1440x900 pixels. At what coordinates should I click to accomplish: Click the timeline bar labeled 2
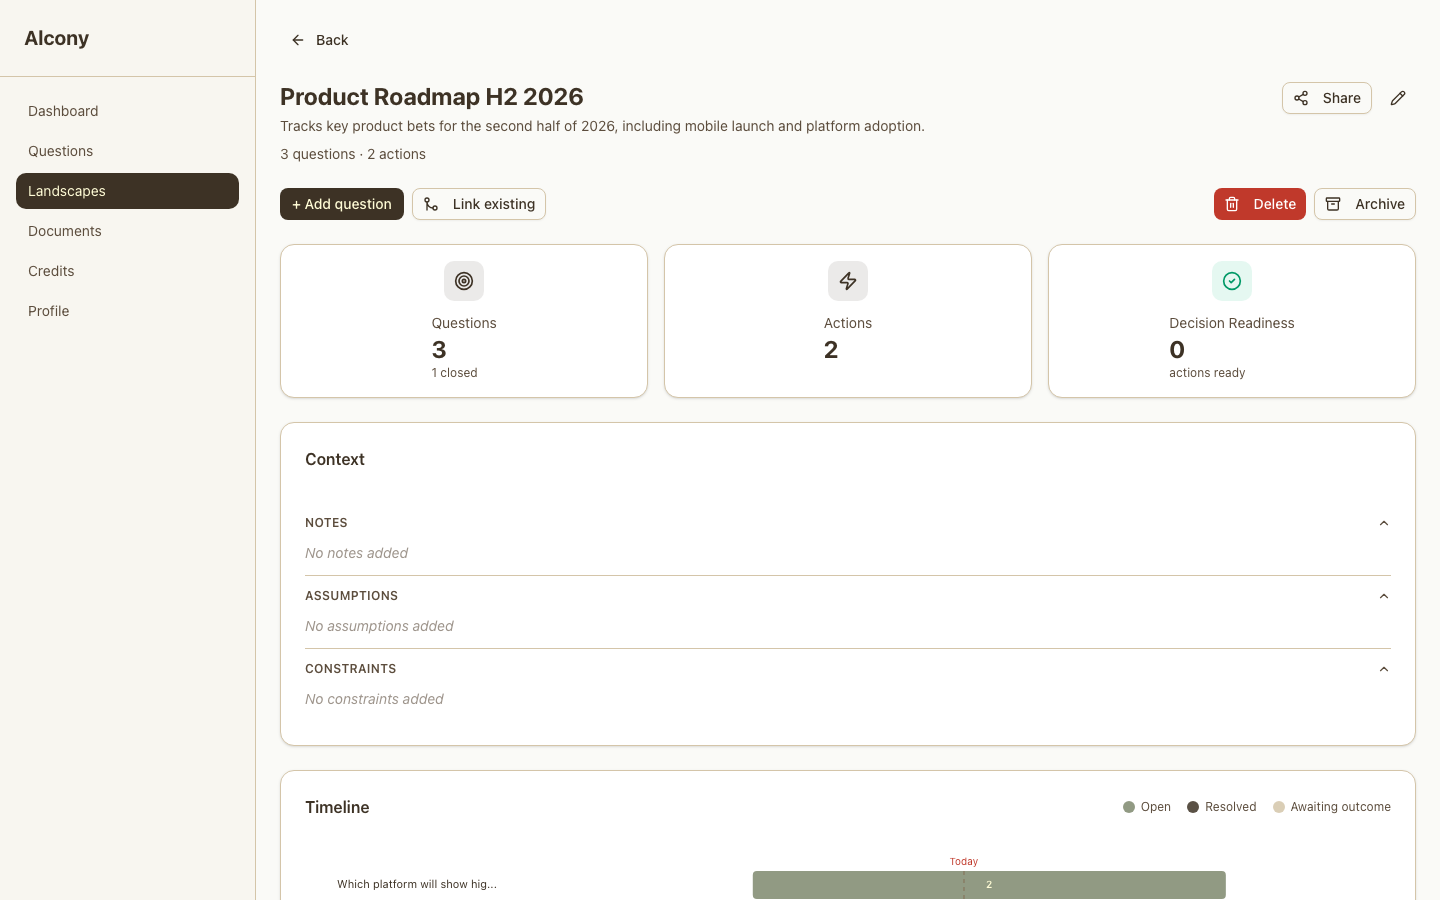coord(989,885)
